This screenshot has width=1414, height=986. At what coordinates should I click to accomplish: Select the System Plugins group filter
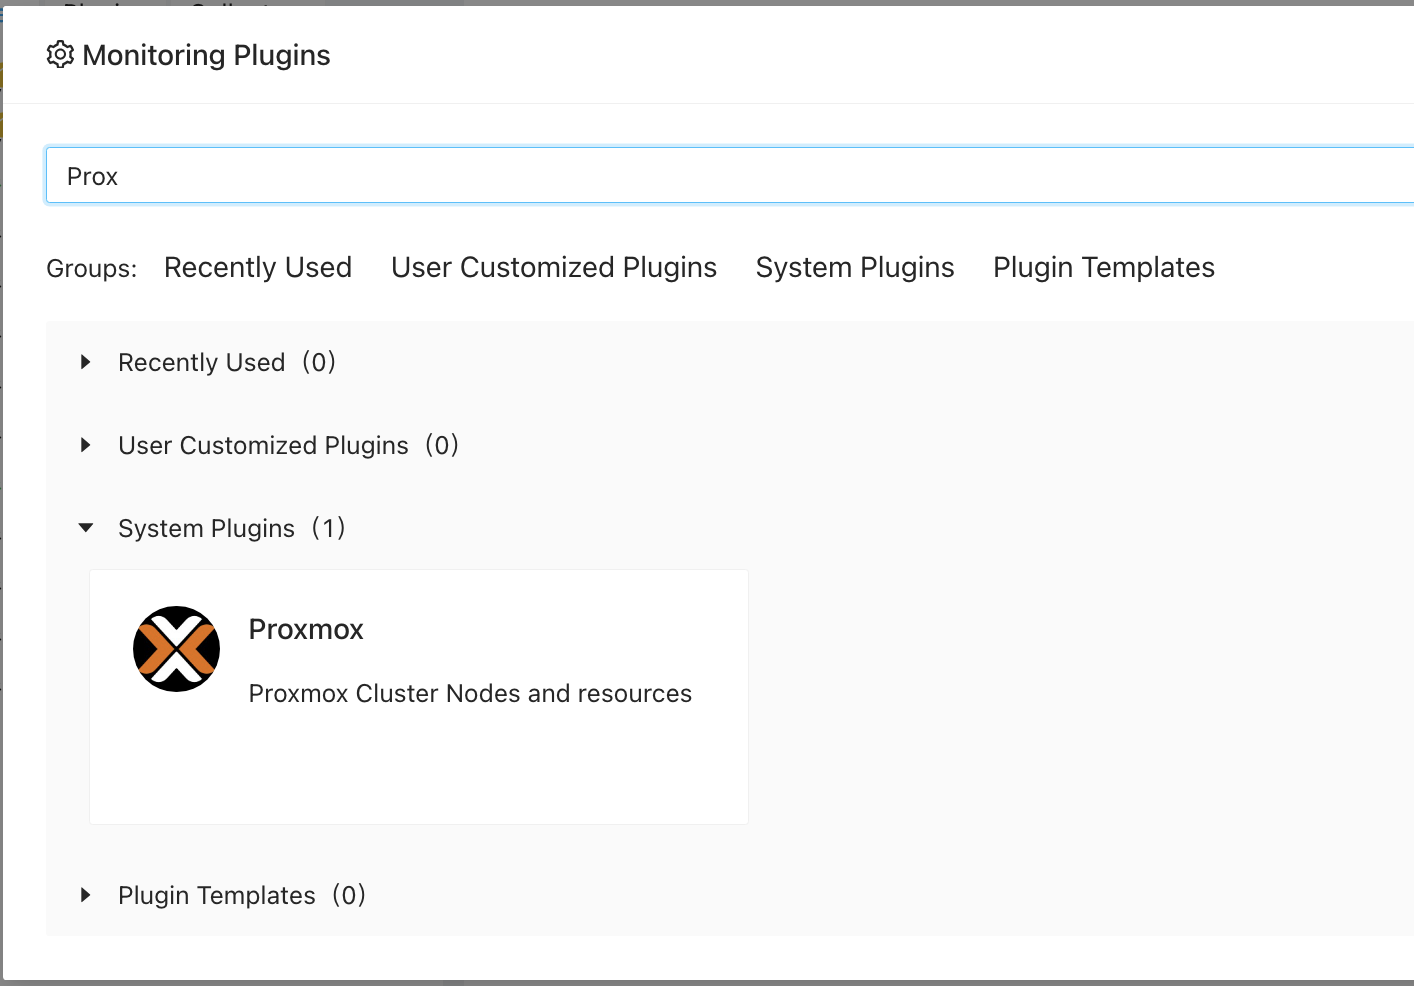click(x=855, y=268)
